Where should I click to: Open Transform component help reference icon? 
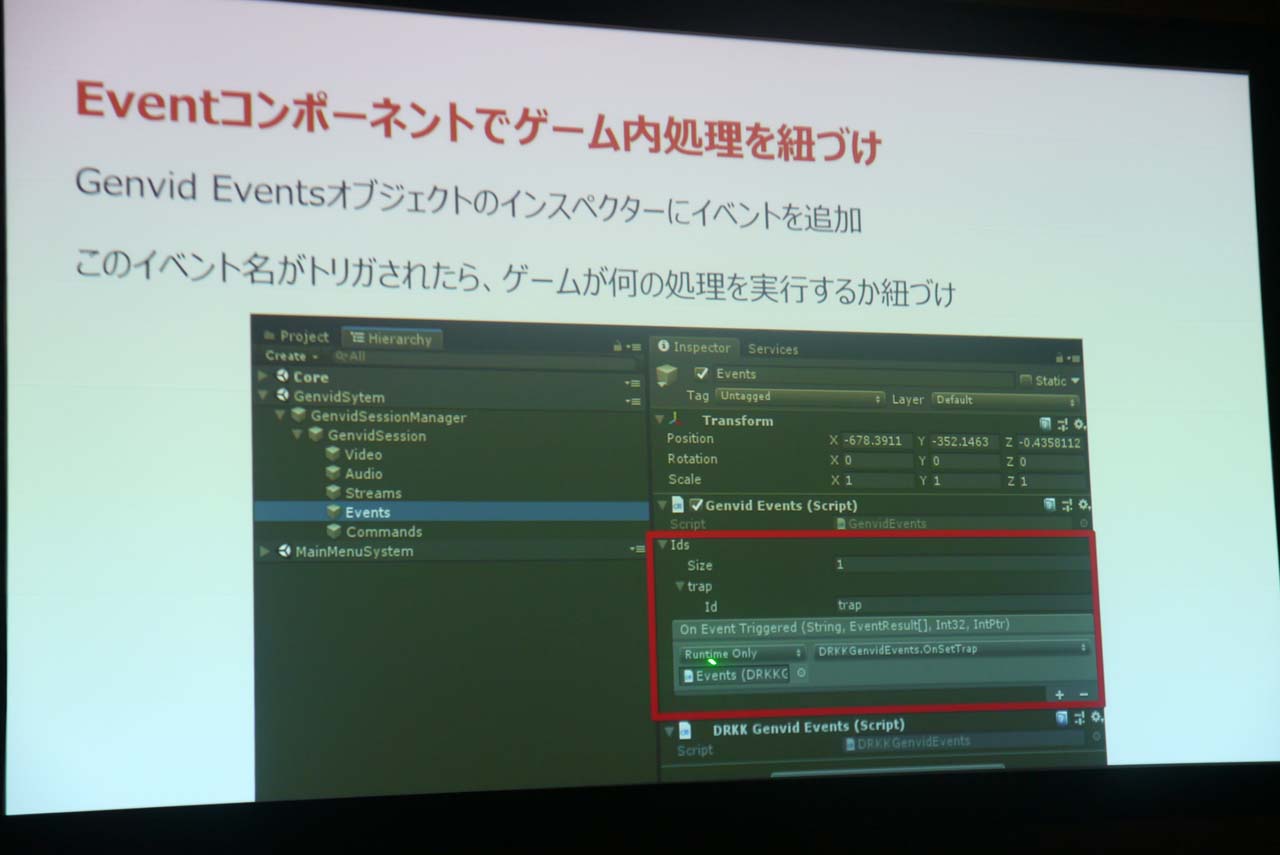pos(1046,423)
